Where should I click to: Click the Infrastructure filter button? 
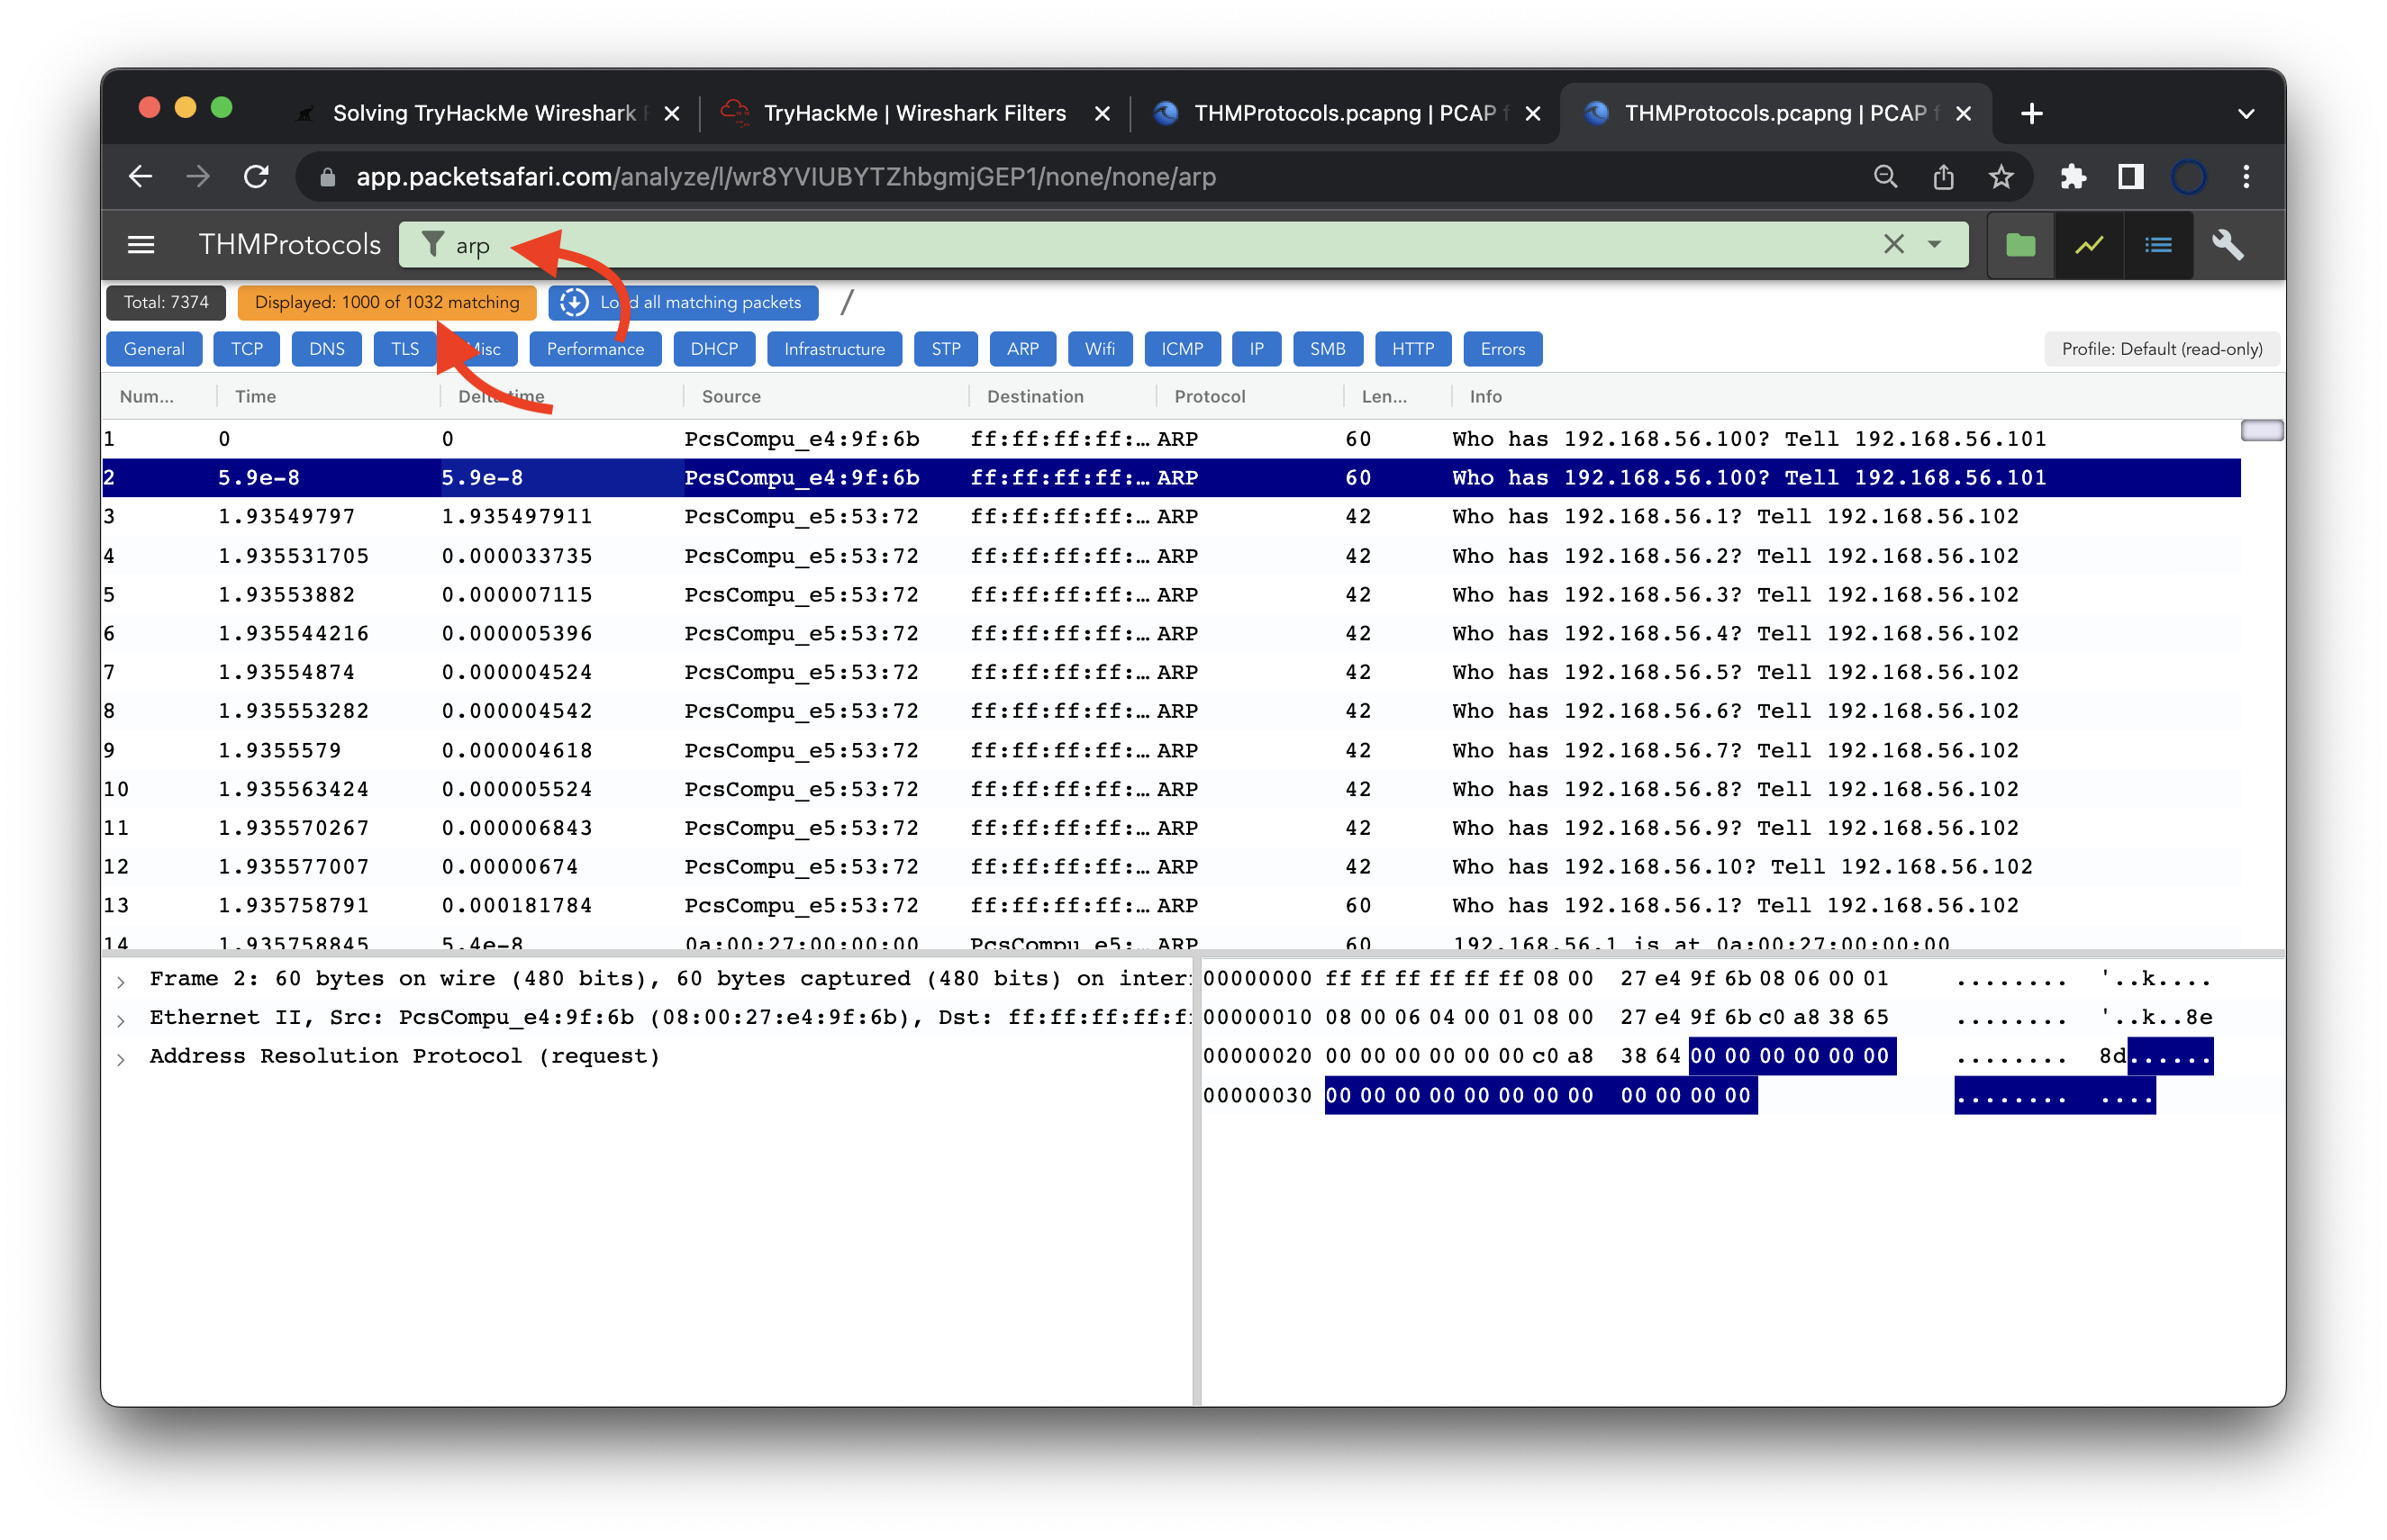click(x=833, y=349)
